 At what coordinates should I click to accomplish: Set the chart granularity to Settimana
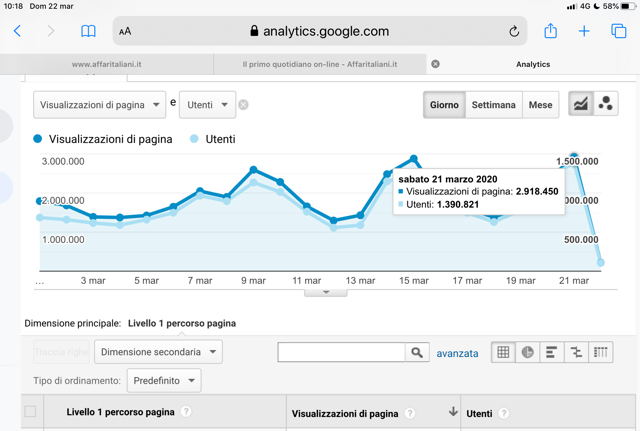point(493,105)
